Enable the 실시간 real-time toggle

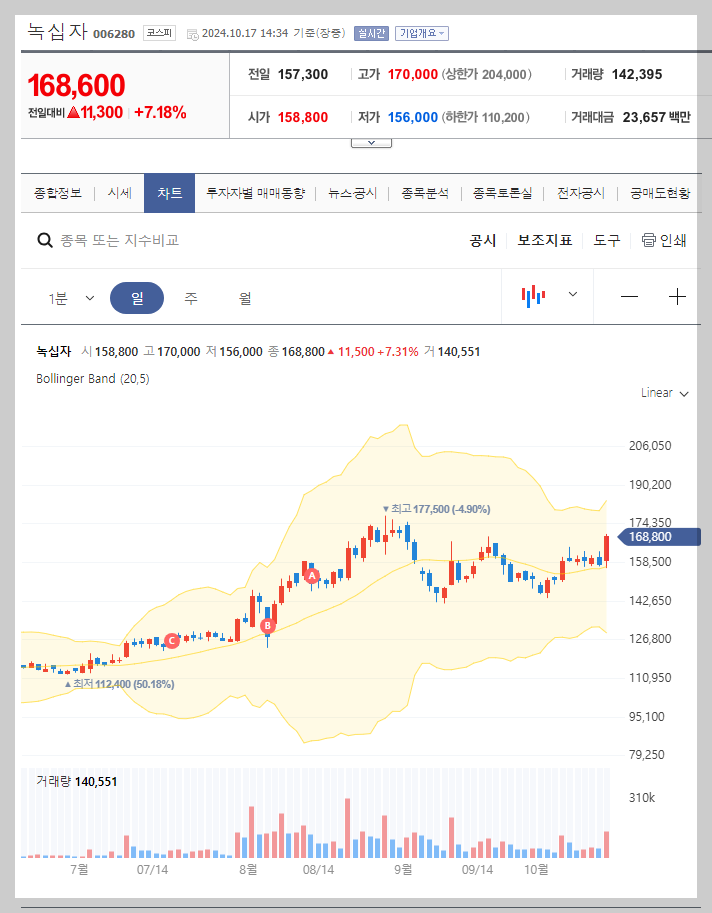(370, 33)
